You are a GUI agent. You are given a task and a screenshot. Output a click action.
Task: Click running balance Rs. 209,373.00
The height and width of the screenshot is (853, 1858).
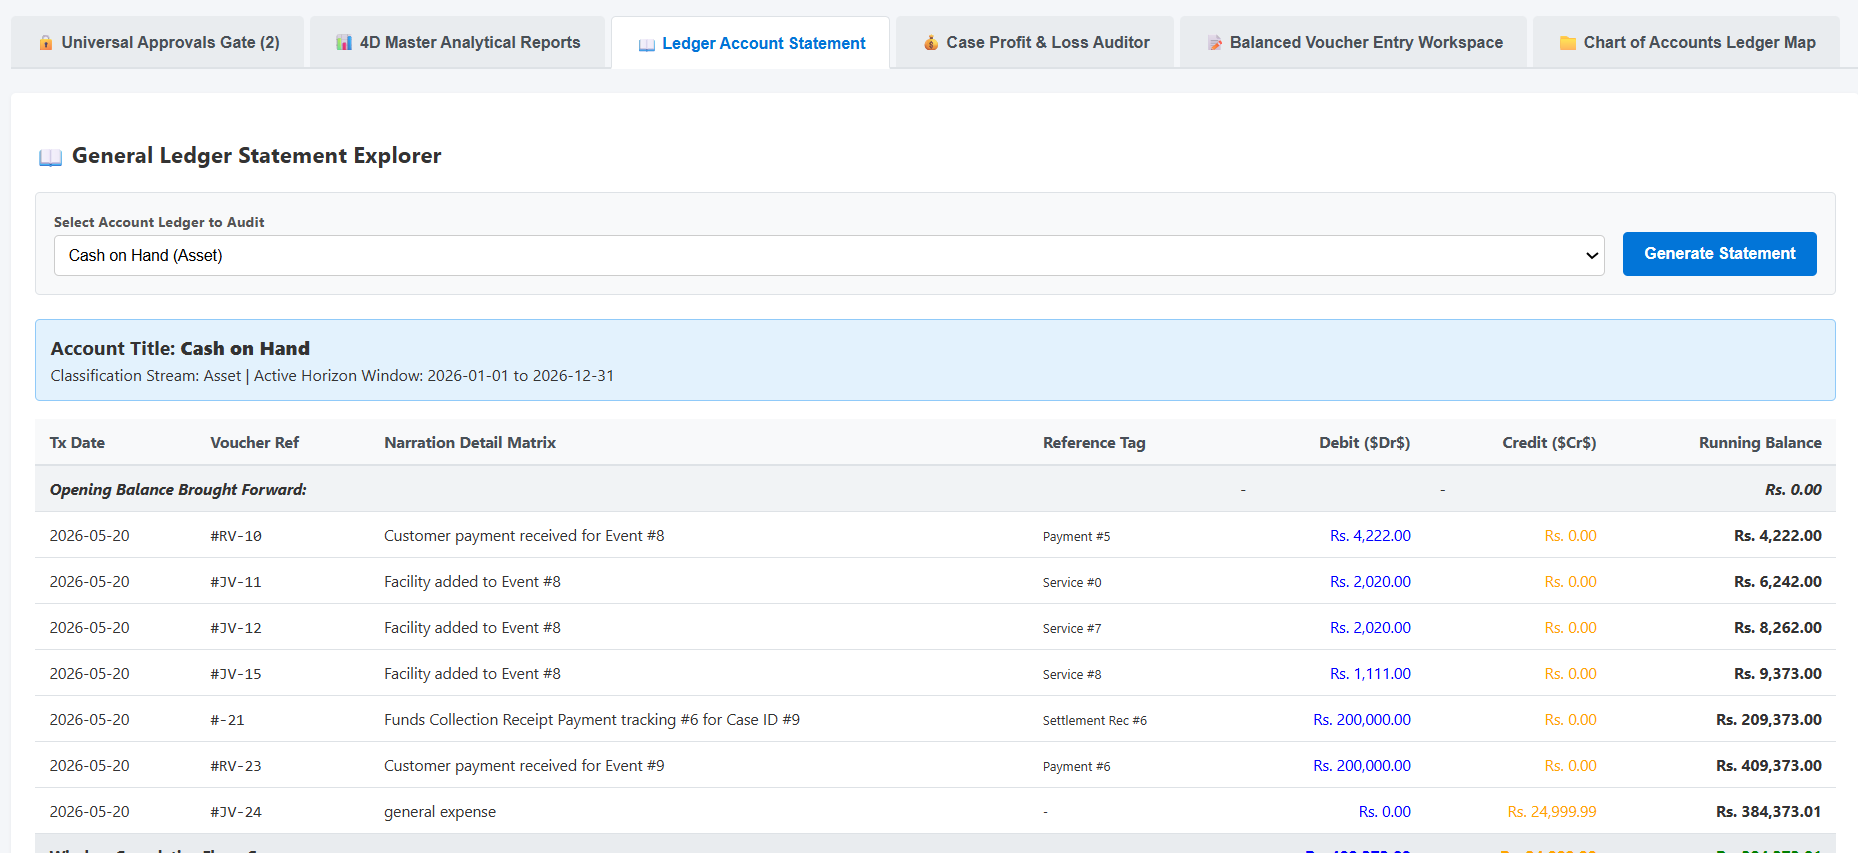click(x=1769, y=720)
